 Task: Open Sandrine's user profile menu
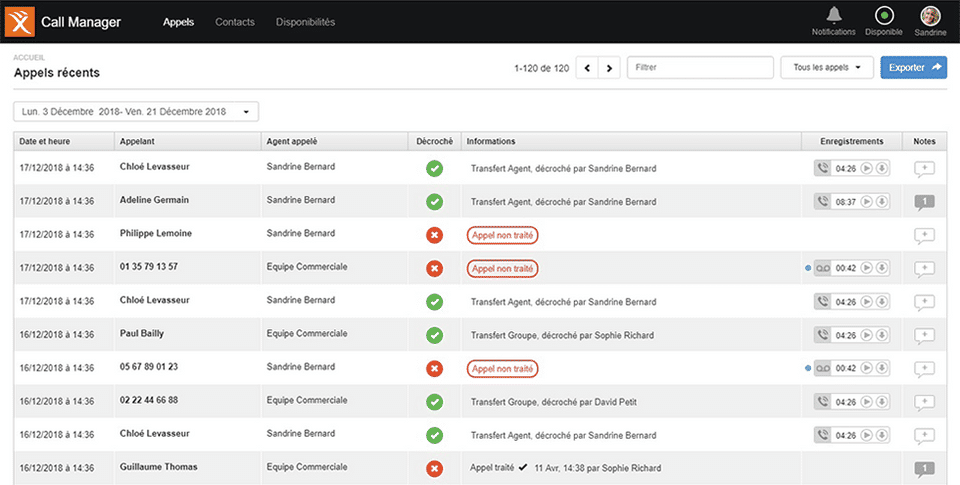point(930,16)
